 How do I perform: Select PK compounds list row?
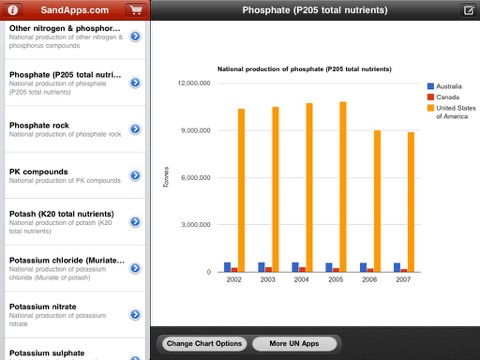click(x=75, y=175)
